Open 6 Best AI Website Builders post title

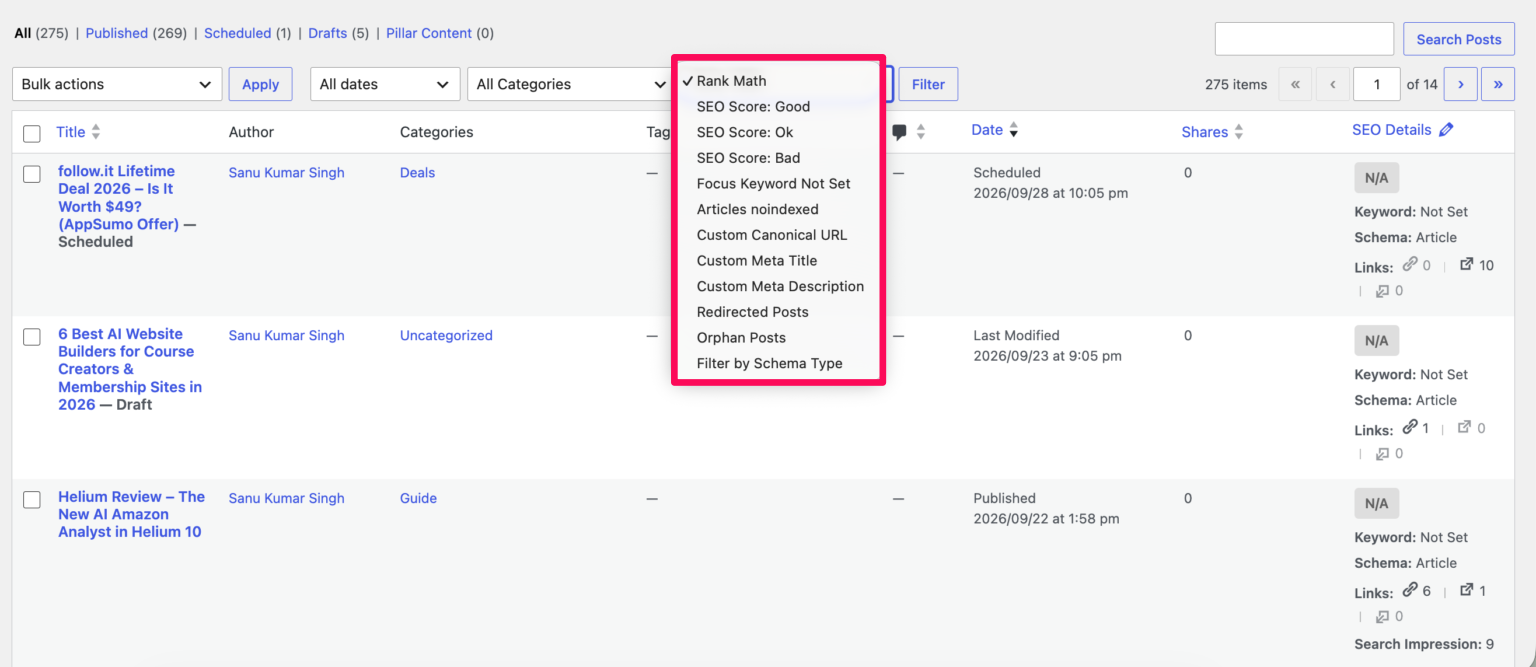(130, 369)
